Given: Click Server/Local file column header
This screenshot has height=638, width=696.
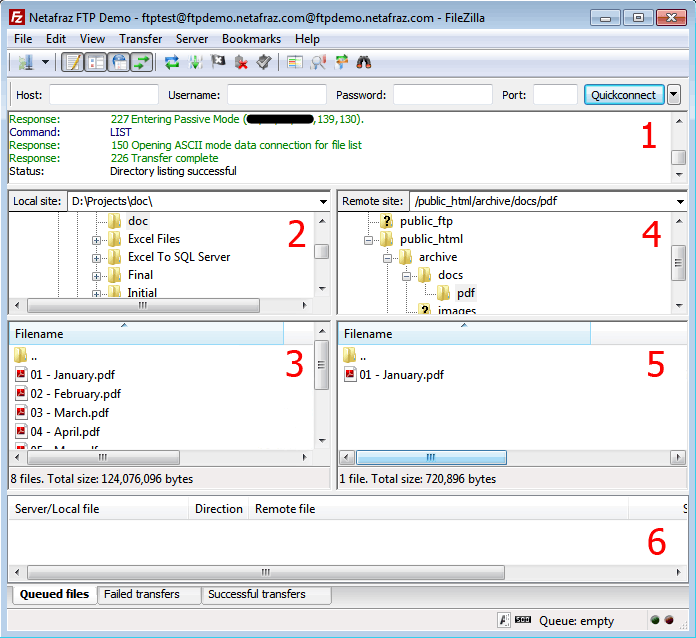Looking at the screenshot, I should (99, 509).
